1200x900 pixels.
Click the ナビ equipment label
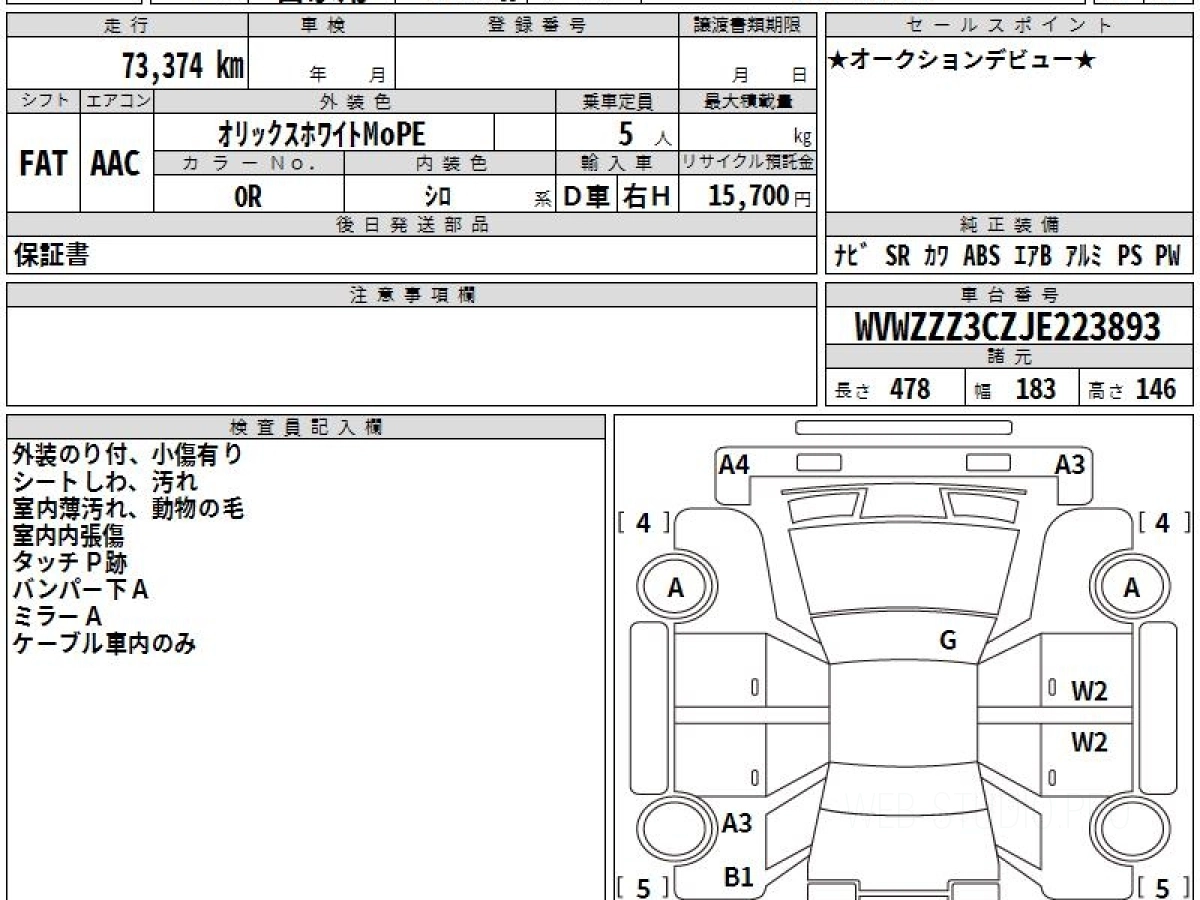851,256
